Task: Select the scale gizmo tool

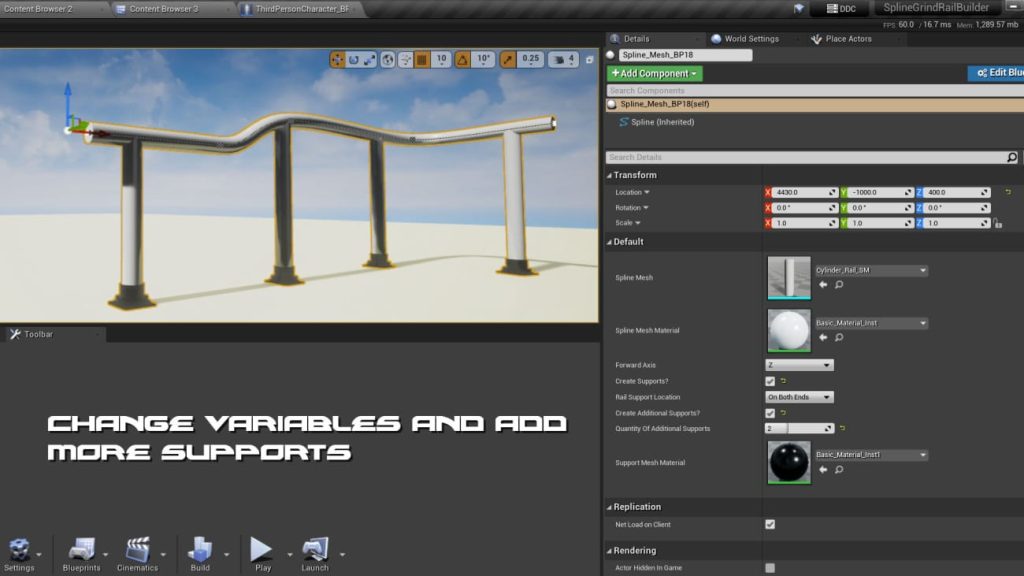Action: (370, 59)
